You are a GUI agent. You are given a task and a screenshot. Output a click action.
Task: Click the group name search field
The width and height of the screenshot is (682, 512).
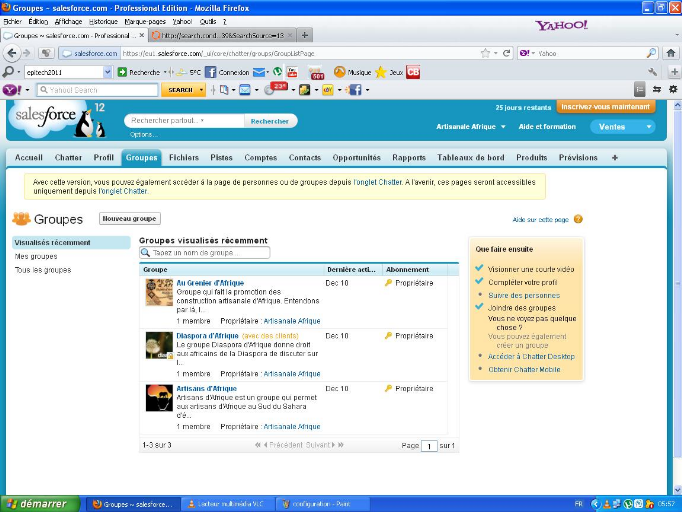click(205, 252)
